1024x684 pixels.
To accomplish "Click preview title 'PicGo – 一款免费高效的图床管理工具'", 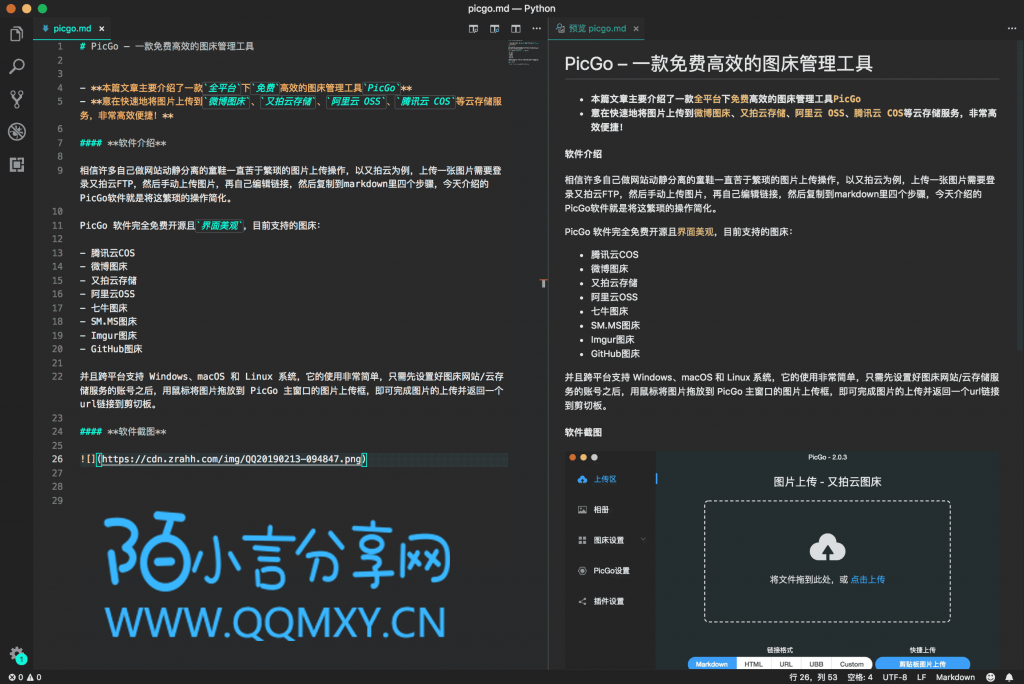I will 718,63.
